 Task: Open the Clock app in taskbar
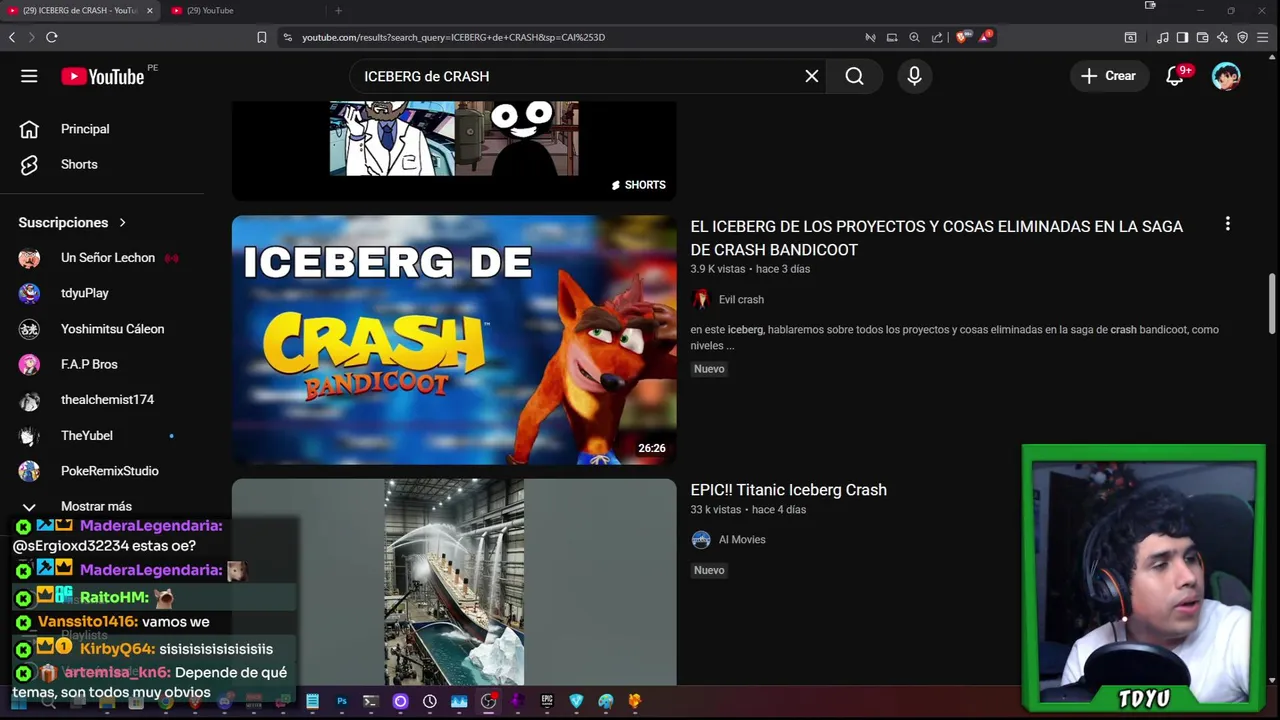(x=430, y=701)
